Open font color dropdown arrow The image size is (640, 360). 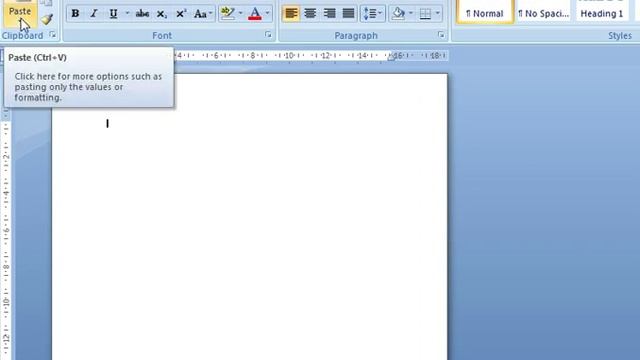click(x=267, y=13)
